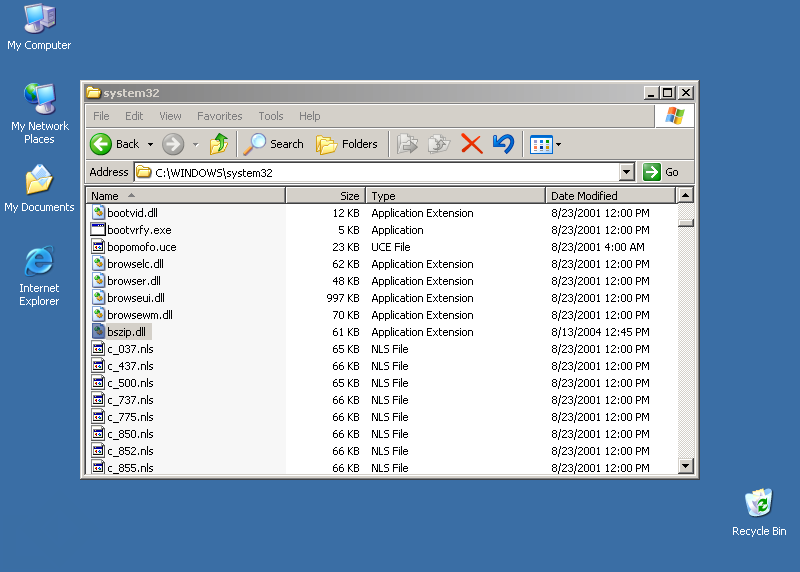This screenshot has height=572, width=800.
Task: Click the Windows flag logo
Action: [674, 116]
